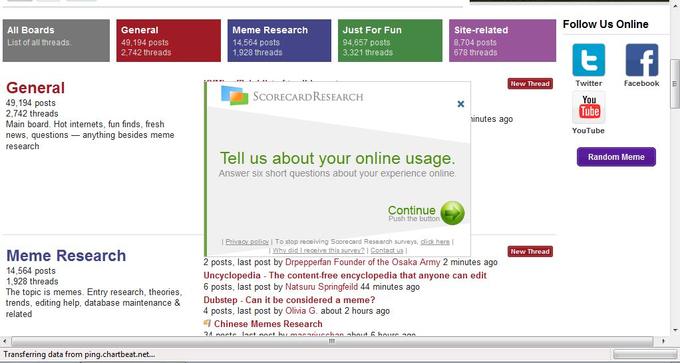Open the survey Contact us link
This screenshot has height=363, width=680.
tap(386, 250)
